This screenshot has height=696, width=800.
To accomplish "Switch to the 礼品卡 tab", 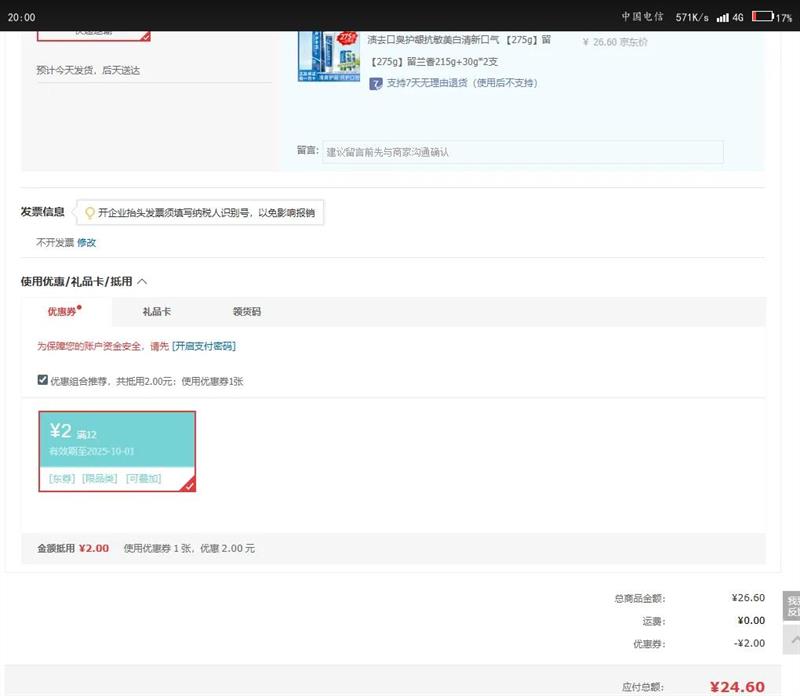I will 157,312.
